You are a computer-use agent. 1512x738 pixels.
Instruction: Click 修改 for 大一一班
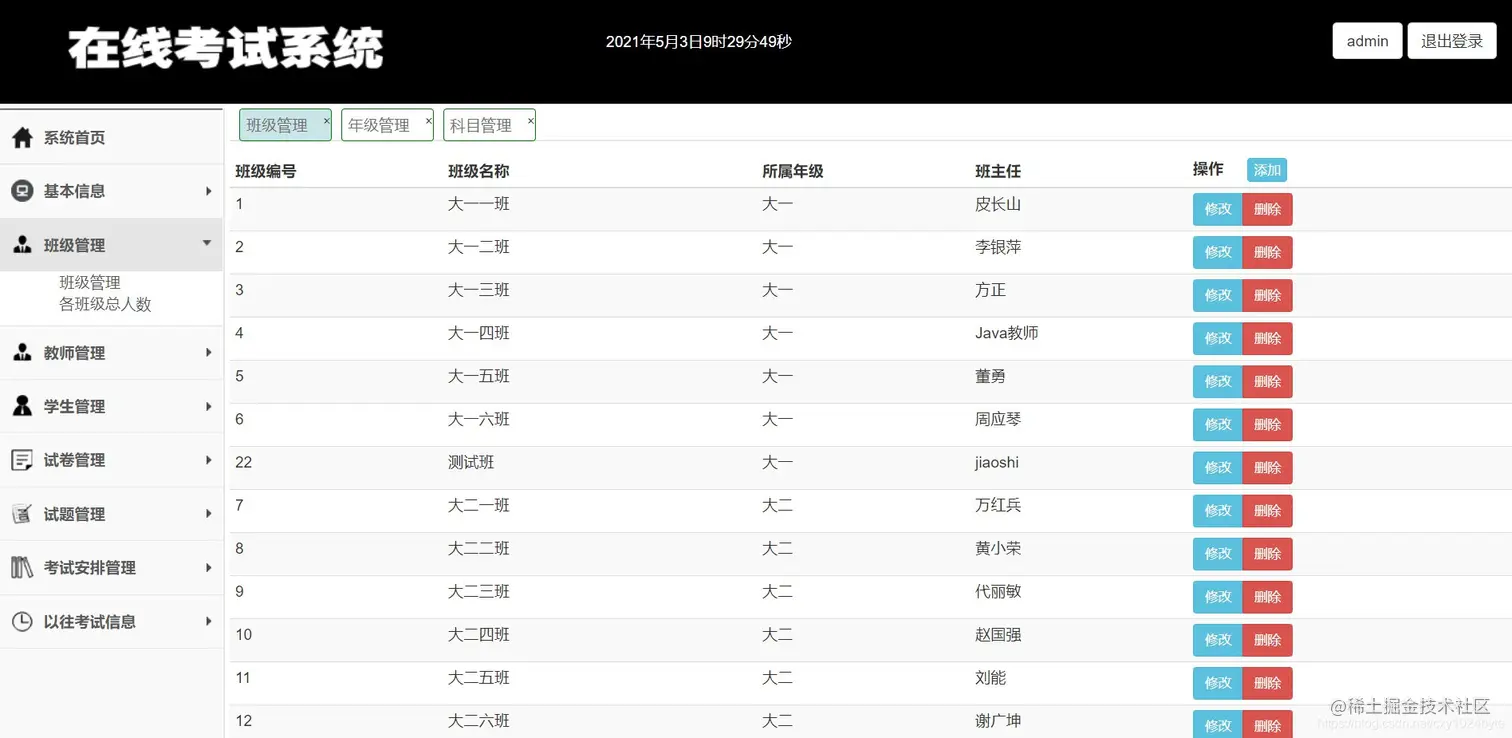pos(1217,209)
